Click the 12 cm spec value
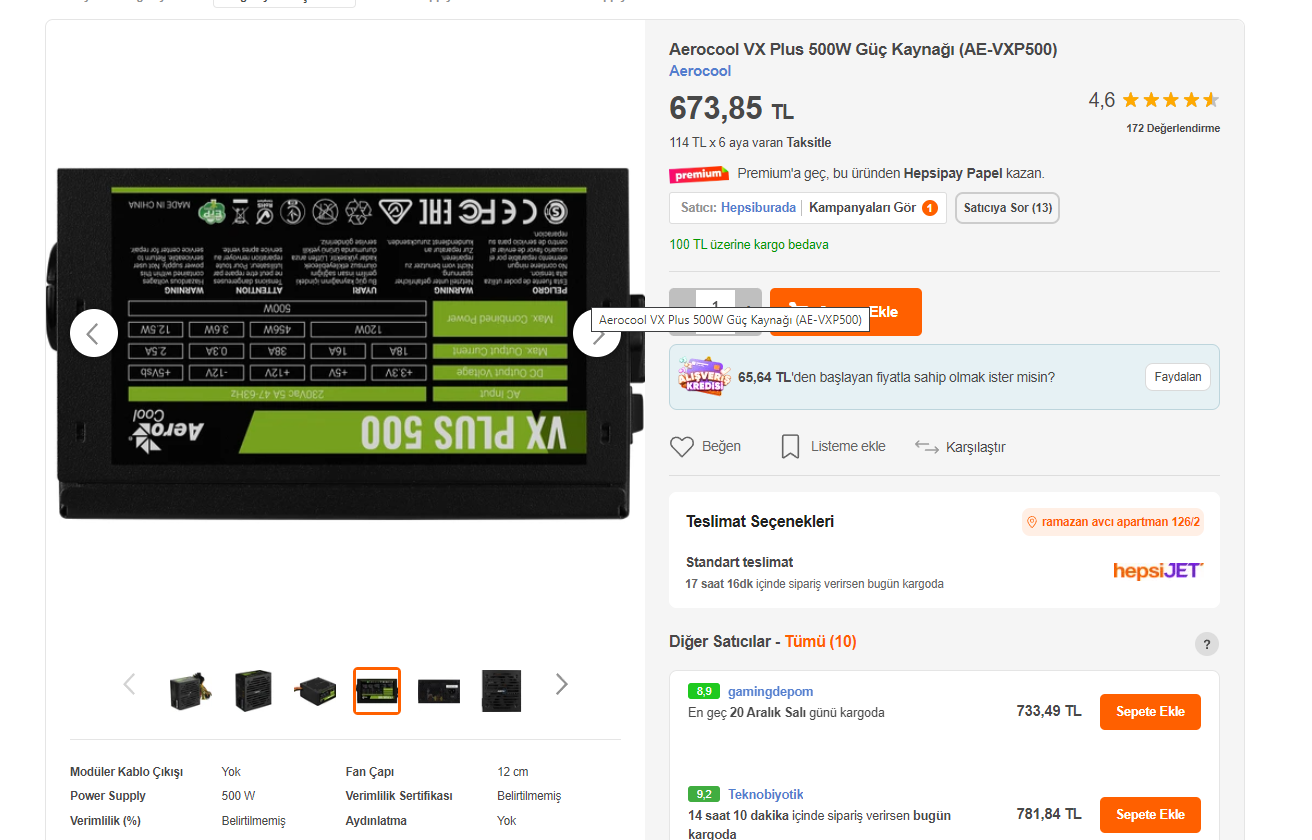The width and height of the screenshot is (1312, 840). (x=513, y=772)
